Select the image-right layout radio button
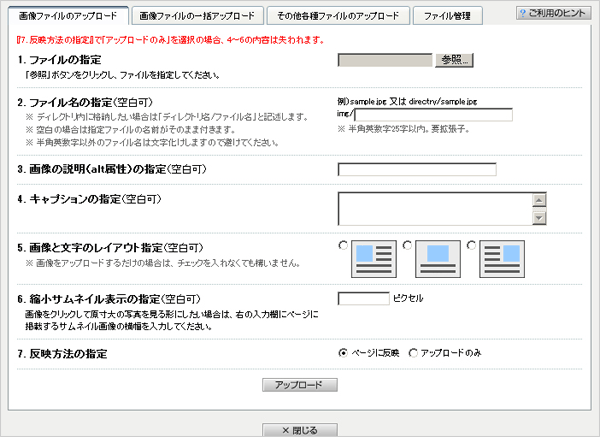600x437 pixels. (471, 245)
